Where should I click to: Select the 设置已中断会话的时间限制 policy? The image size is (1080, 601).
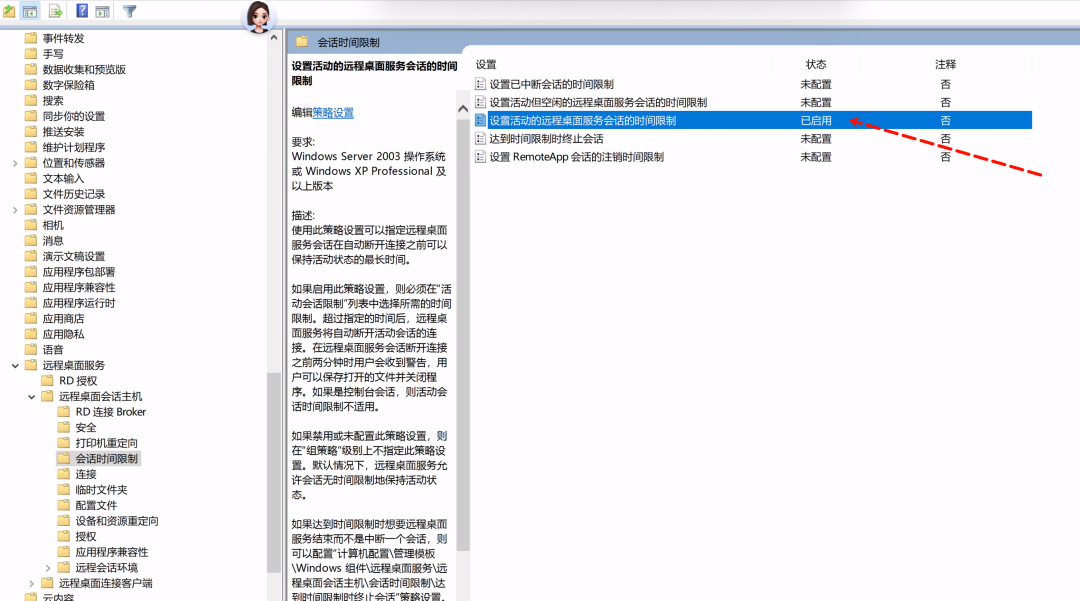pos(551,84)
